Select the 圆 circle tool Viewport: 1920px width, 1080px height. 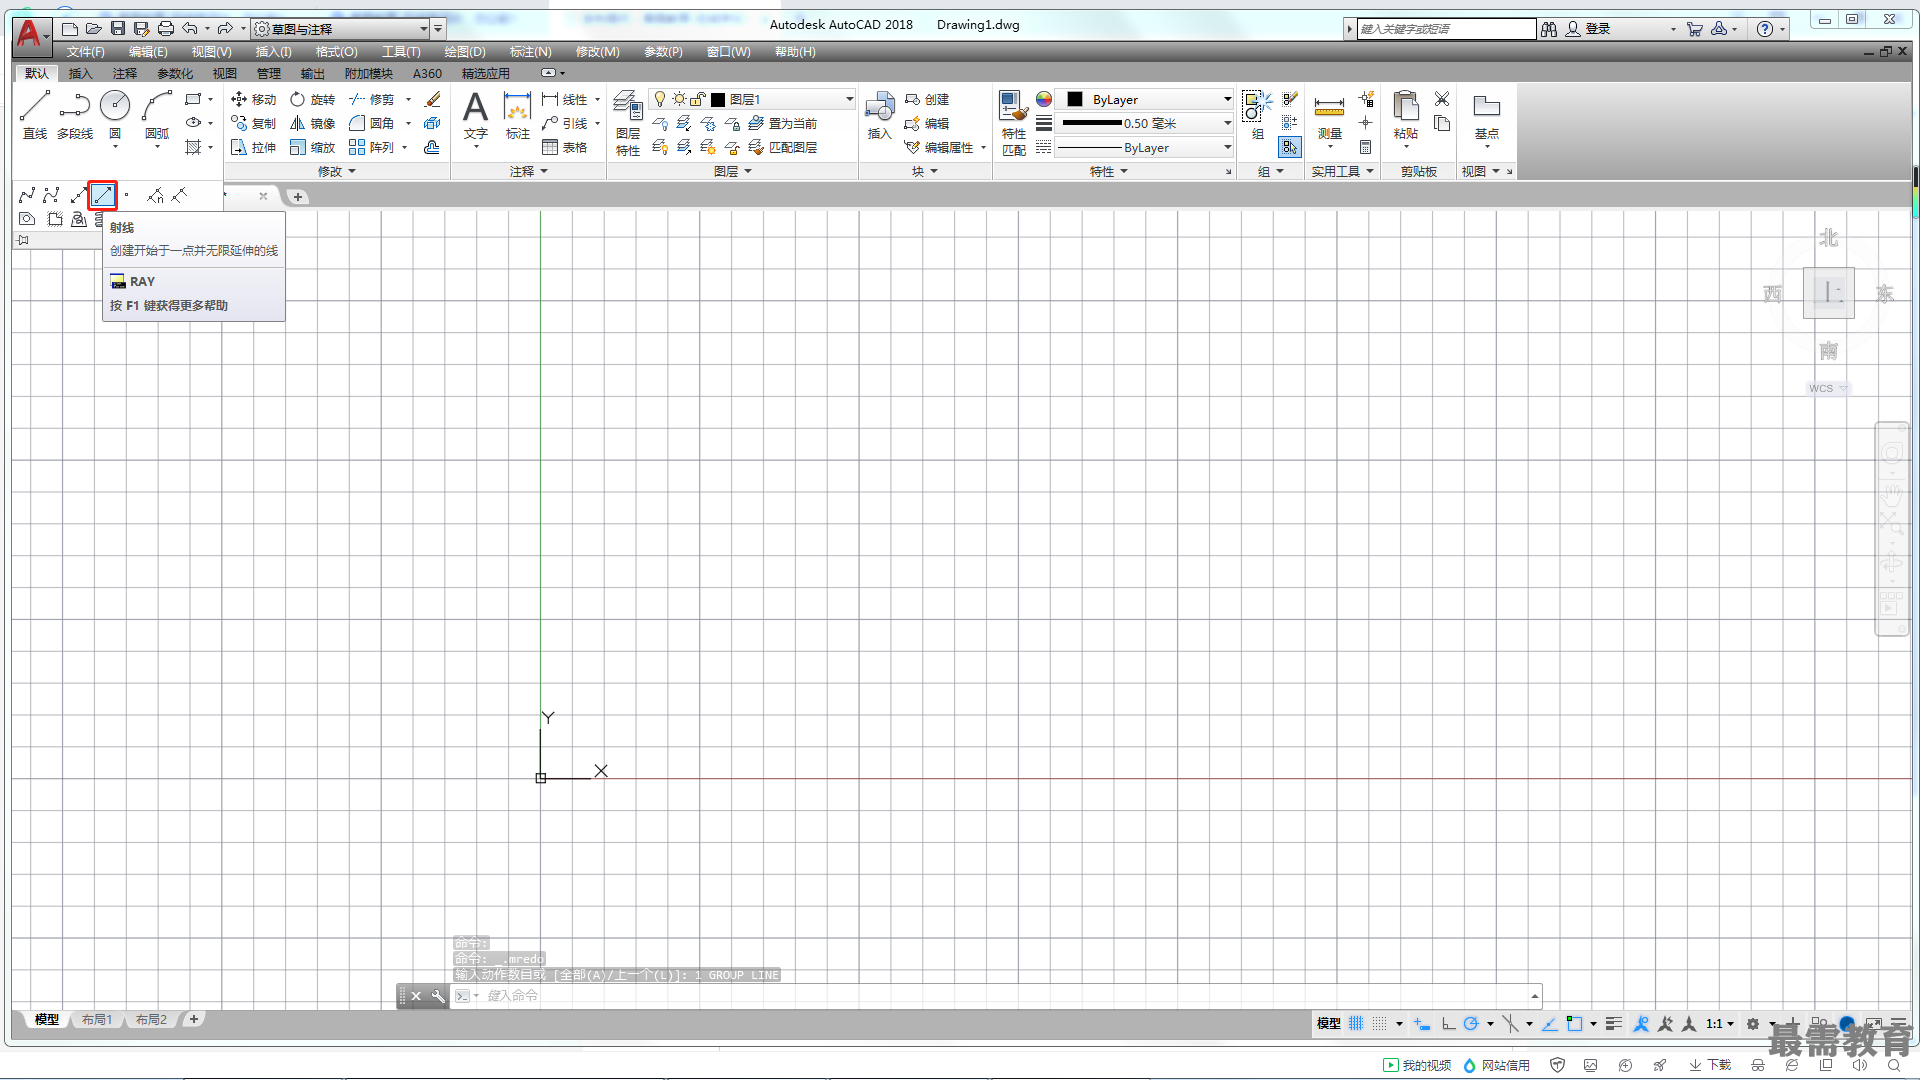[x=115, y=115]
